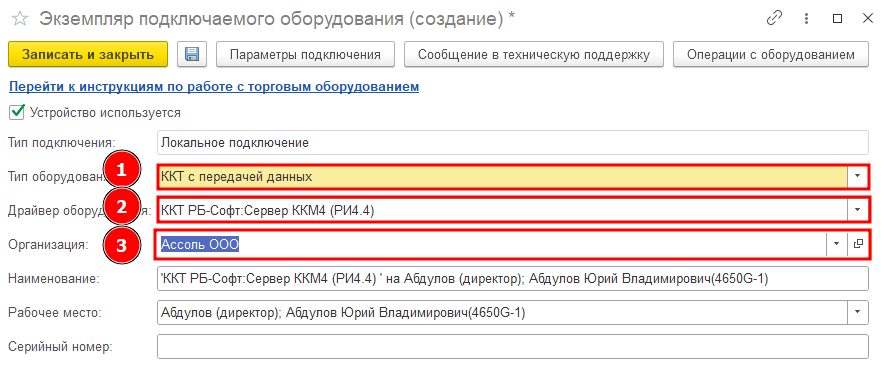Open Параметры подключения
The height and width of the screenshot is (371, 884).
click(x=305, y=55)
